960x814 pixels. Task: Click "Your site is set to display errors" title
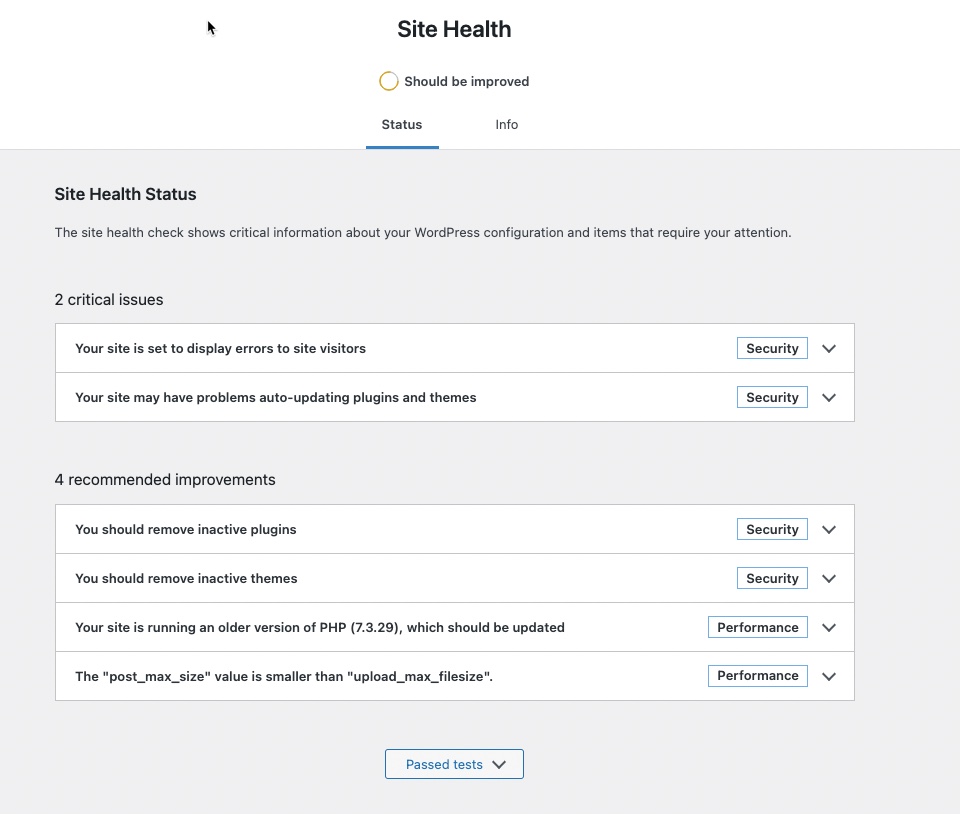tap(220, 349)
